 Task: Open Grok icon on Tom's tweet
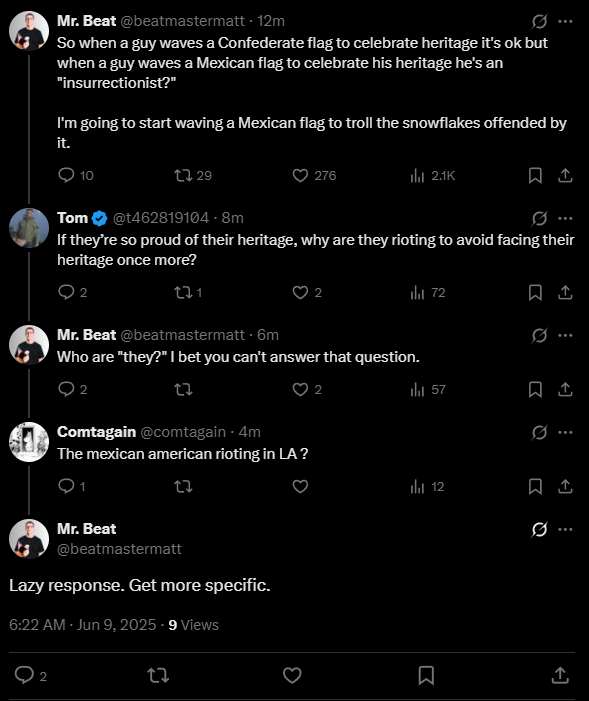point(539,218)
